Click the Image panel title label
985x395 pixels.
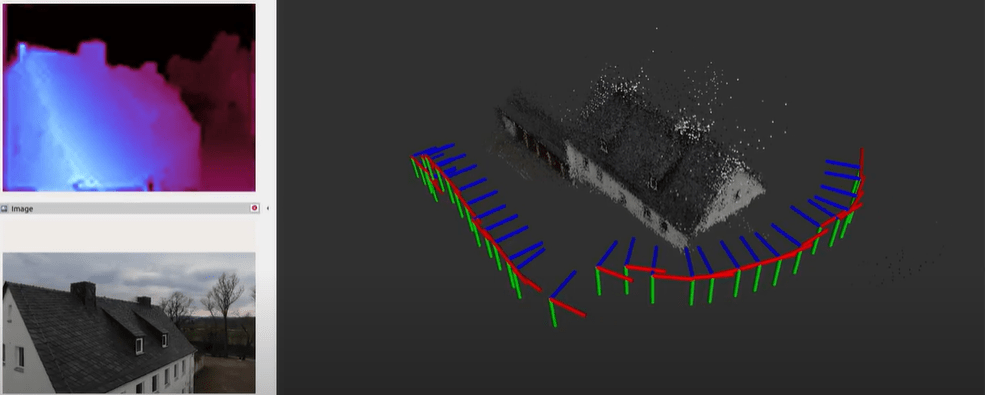click(x=22, y=209)
